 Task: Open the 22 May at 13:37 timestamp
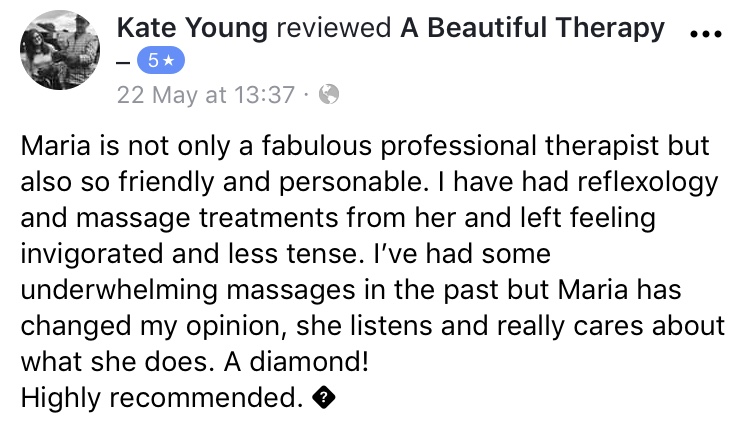coord(206,95)
